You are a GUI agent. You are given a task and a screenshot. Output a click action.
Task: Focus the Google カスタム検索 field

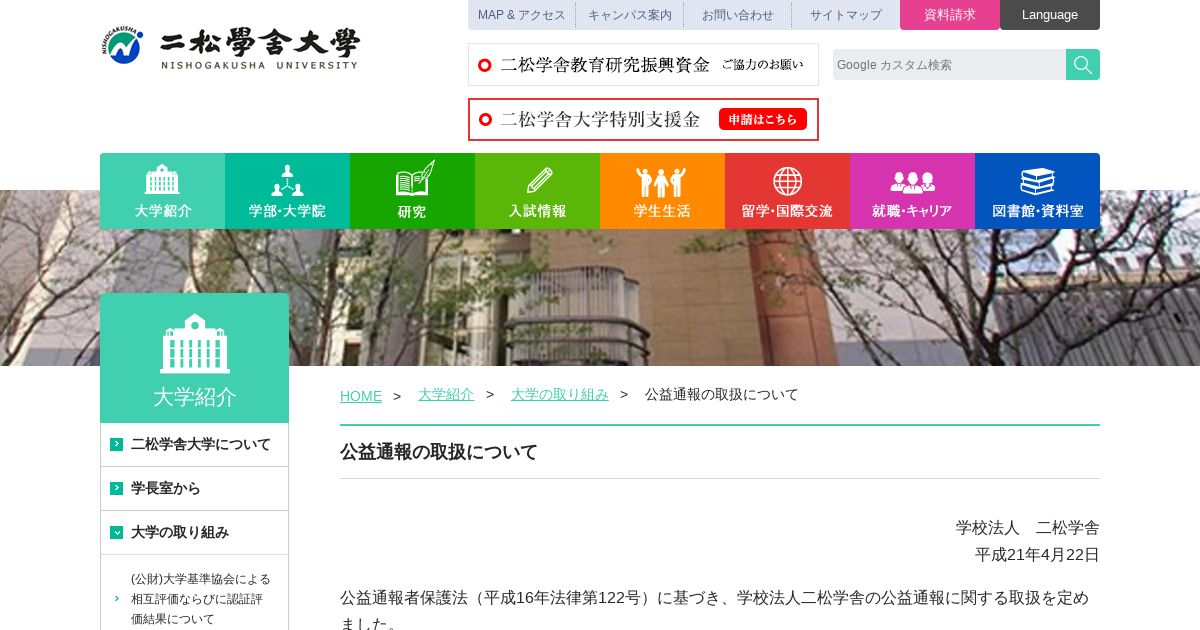click(949, 64)
